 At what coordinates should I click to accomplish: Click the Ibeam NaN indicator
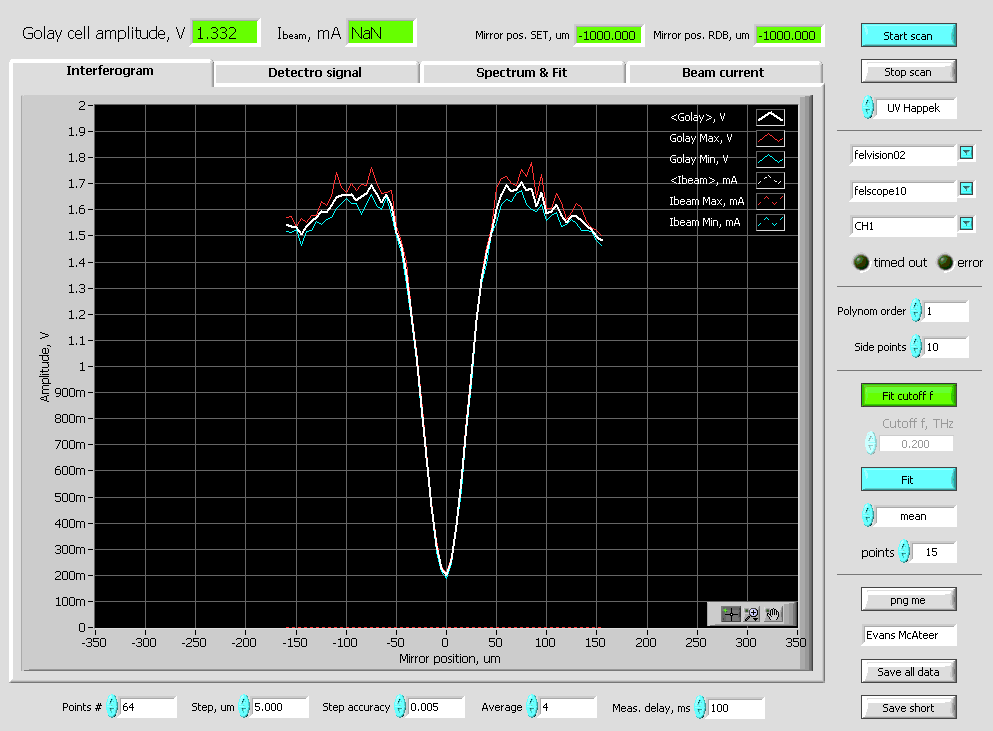[x=380, y=33]
